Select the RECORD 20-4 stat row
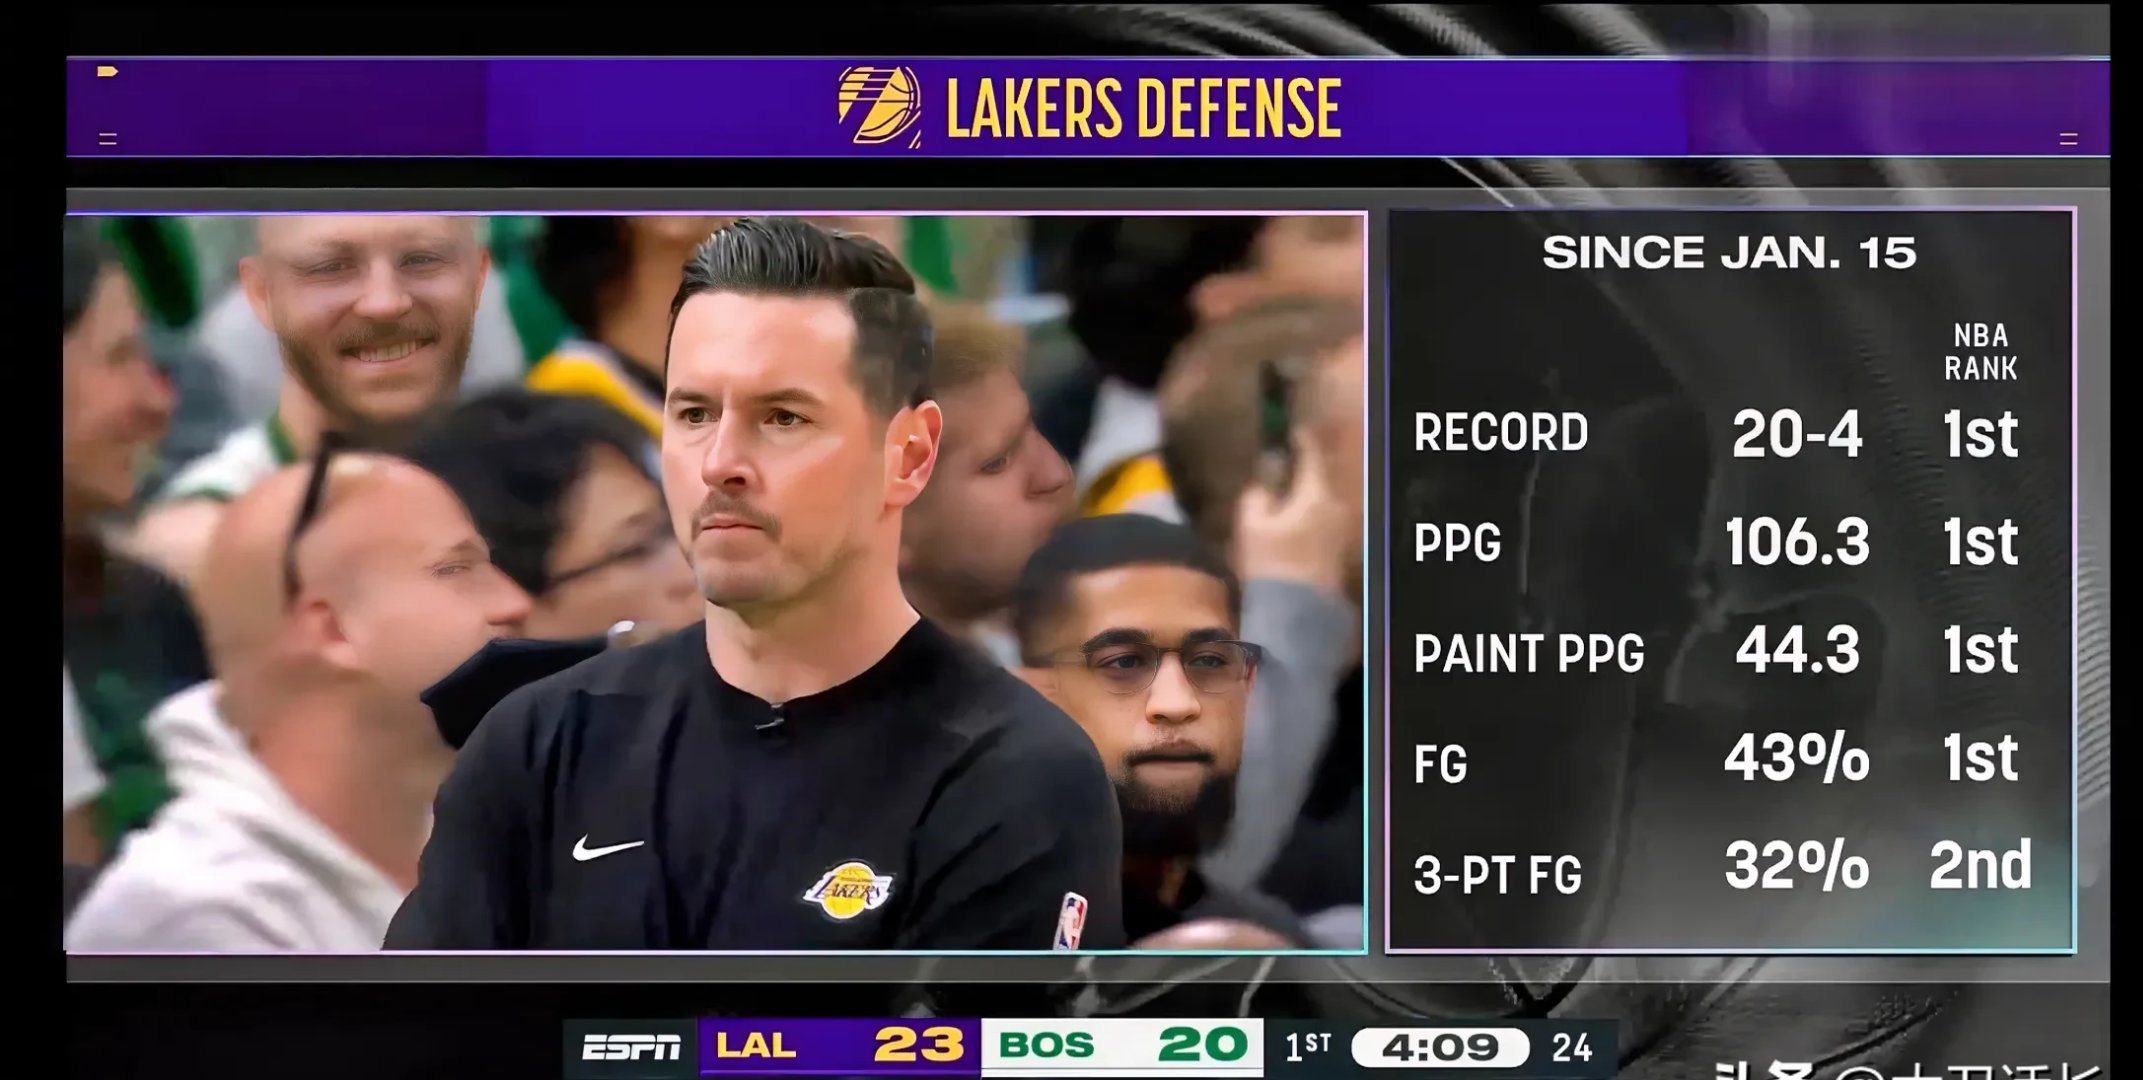The image size is (2143, 1080). (1797, 434)
